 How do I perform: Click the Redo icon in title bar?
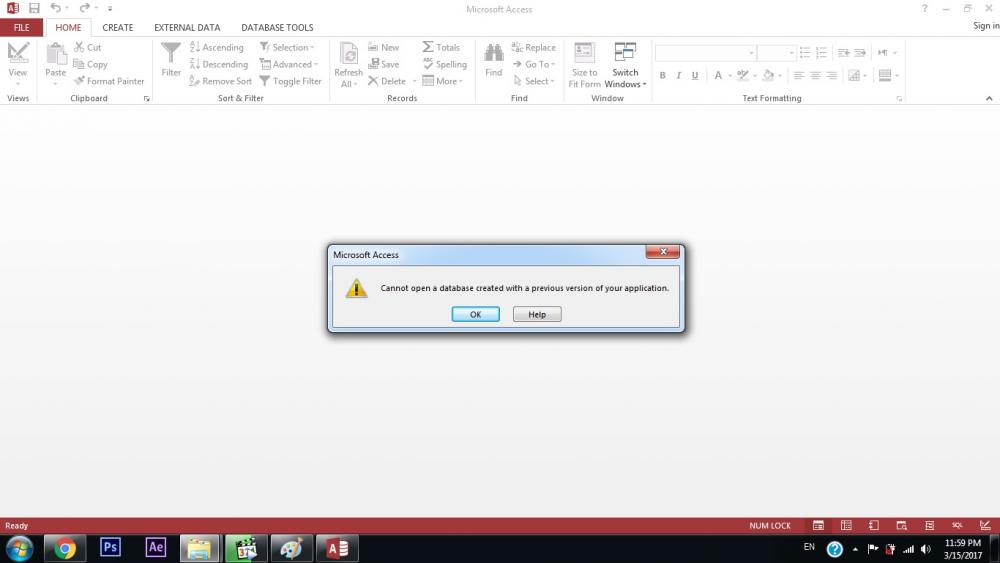click(84, 8)
